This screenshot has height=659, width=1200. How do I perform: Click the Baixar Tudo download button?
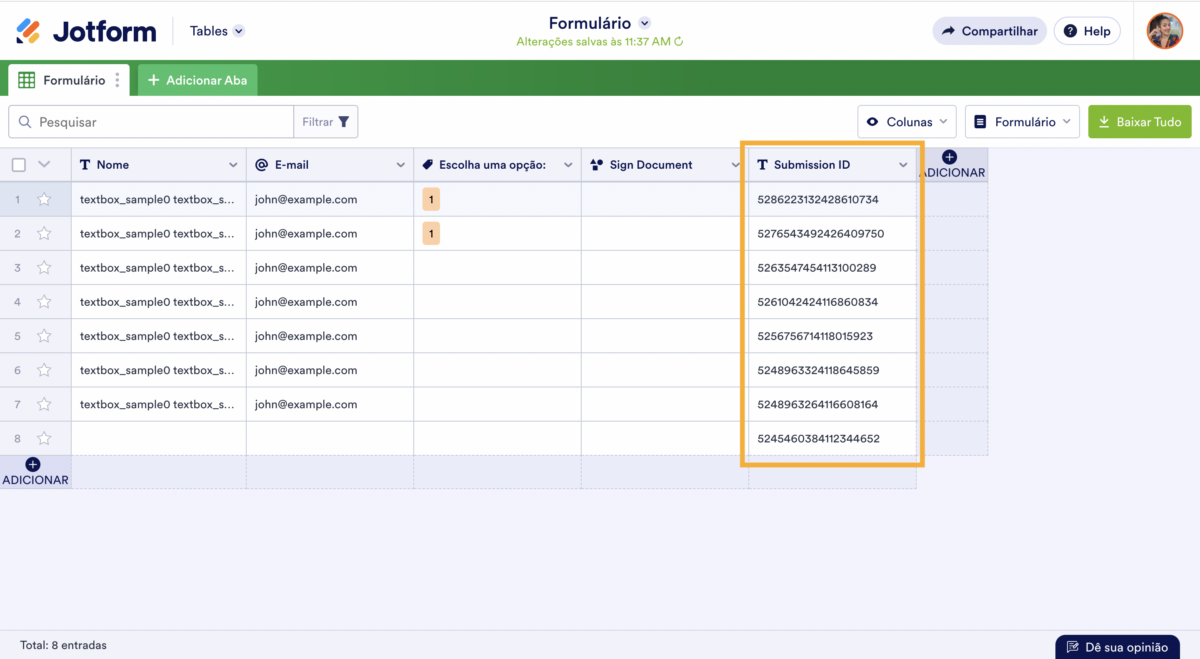(1140, 122)
